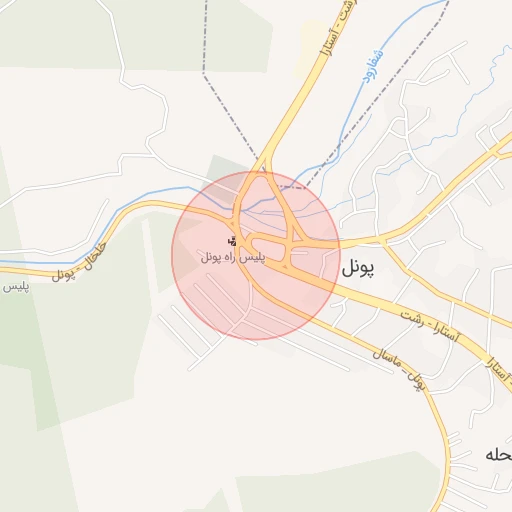Click the شفارود river name label
Image resolution: width=512 pixels, height=512 pixels.
[x=373, y=66]
